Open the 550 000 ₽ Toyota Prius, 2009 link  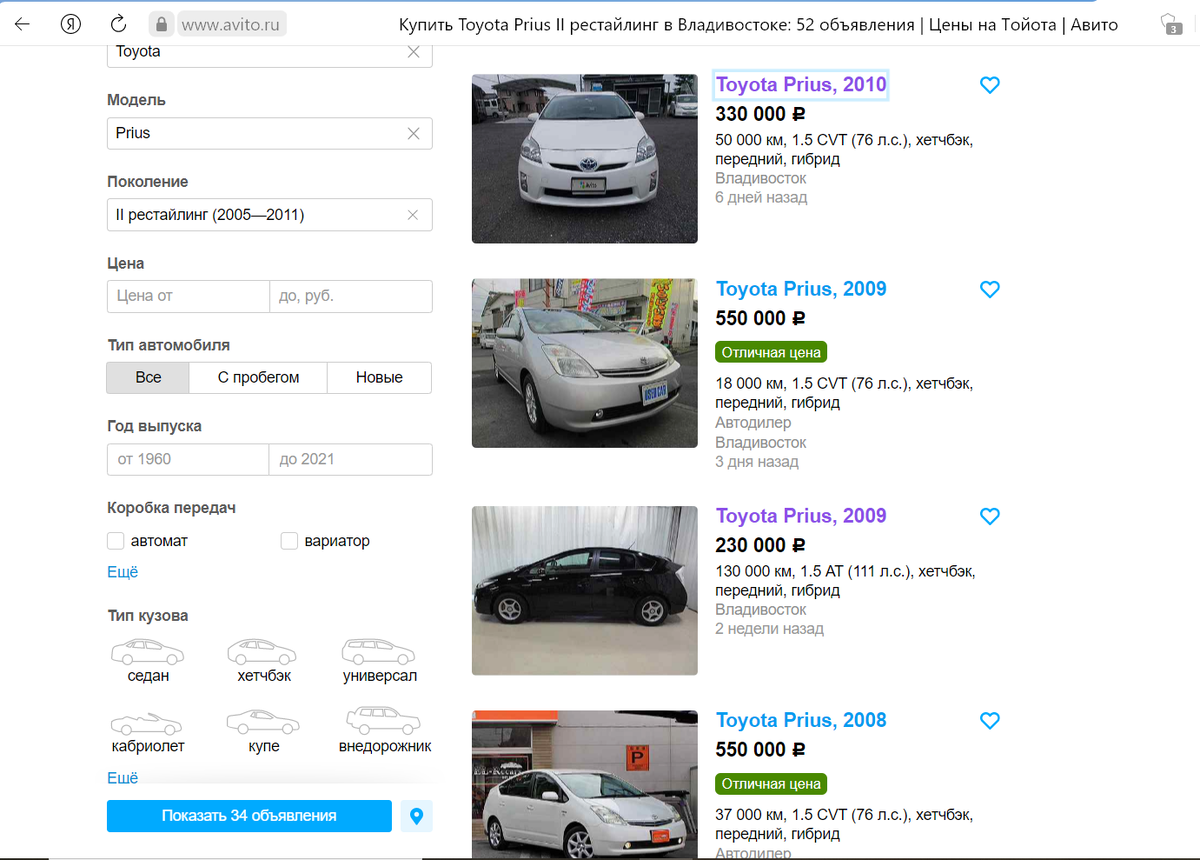point(801,289)
